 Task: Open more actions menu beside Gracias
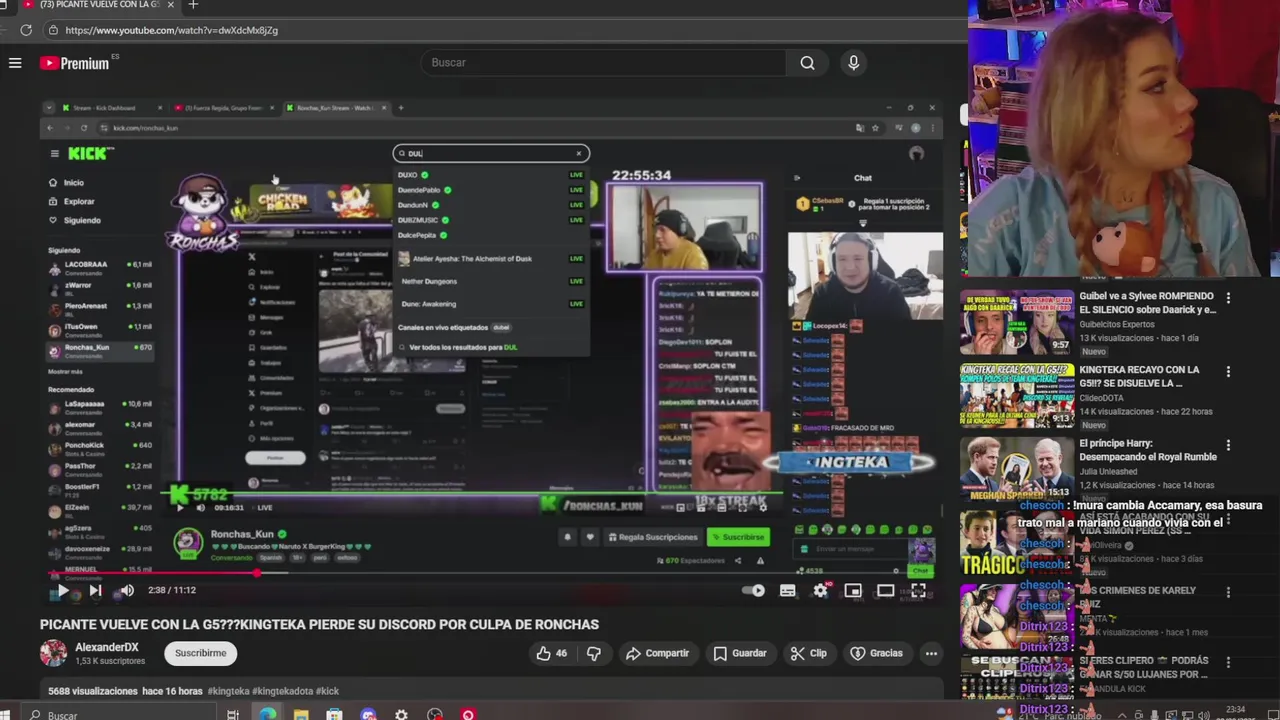[x=931, y=653]
